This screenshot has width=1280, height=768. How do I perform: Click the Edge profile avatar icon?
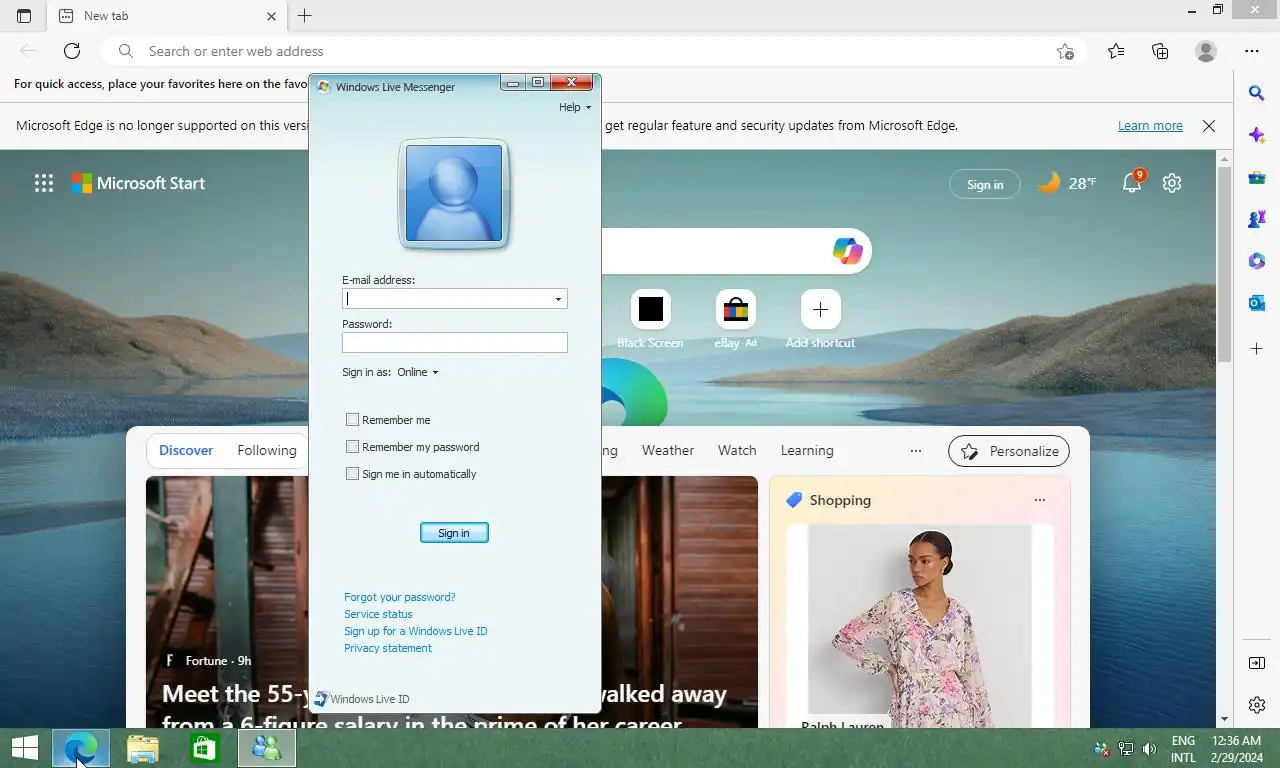click(1206, 51)
